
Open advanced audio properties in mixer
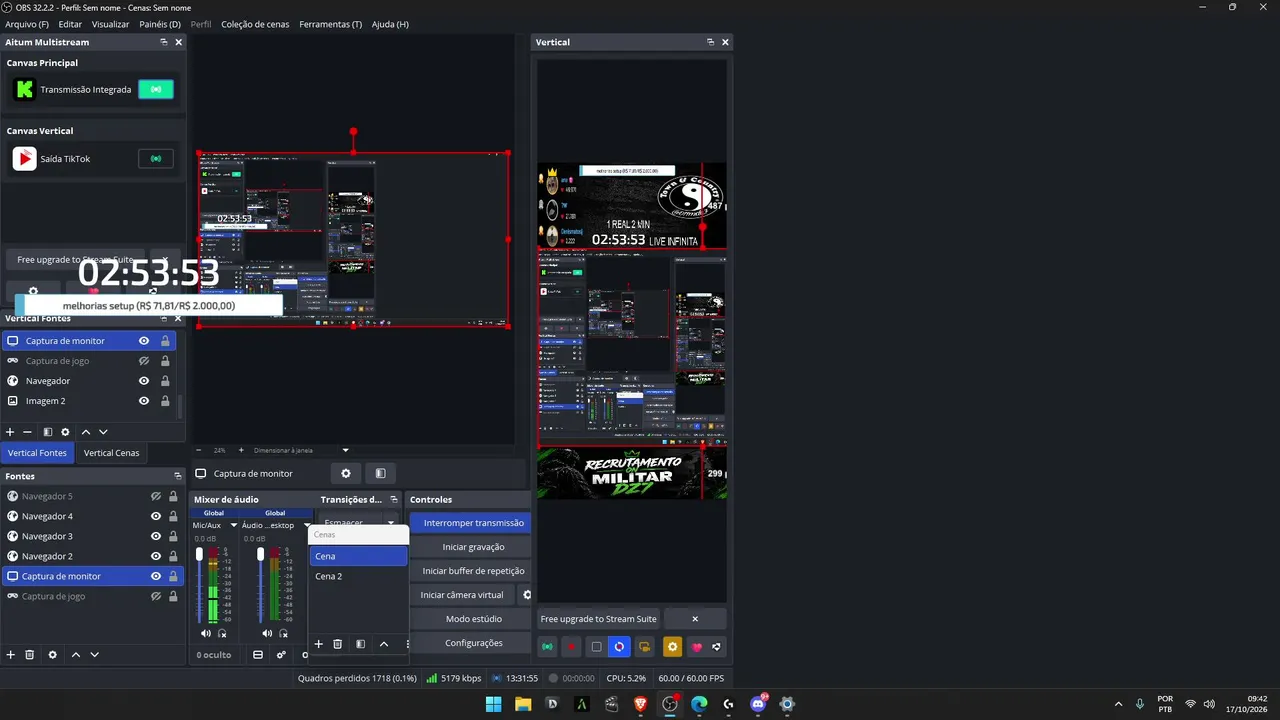[281, 655]
